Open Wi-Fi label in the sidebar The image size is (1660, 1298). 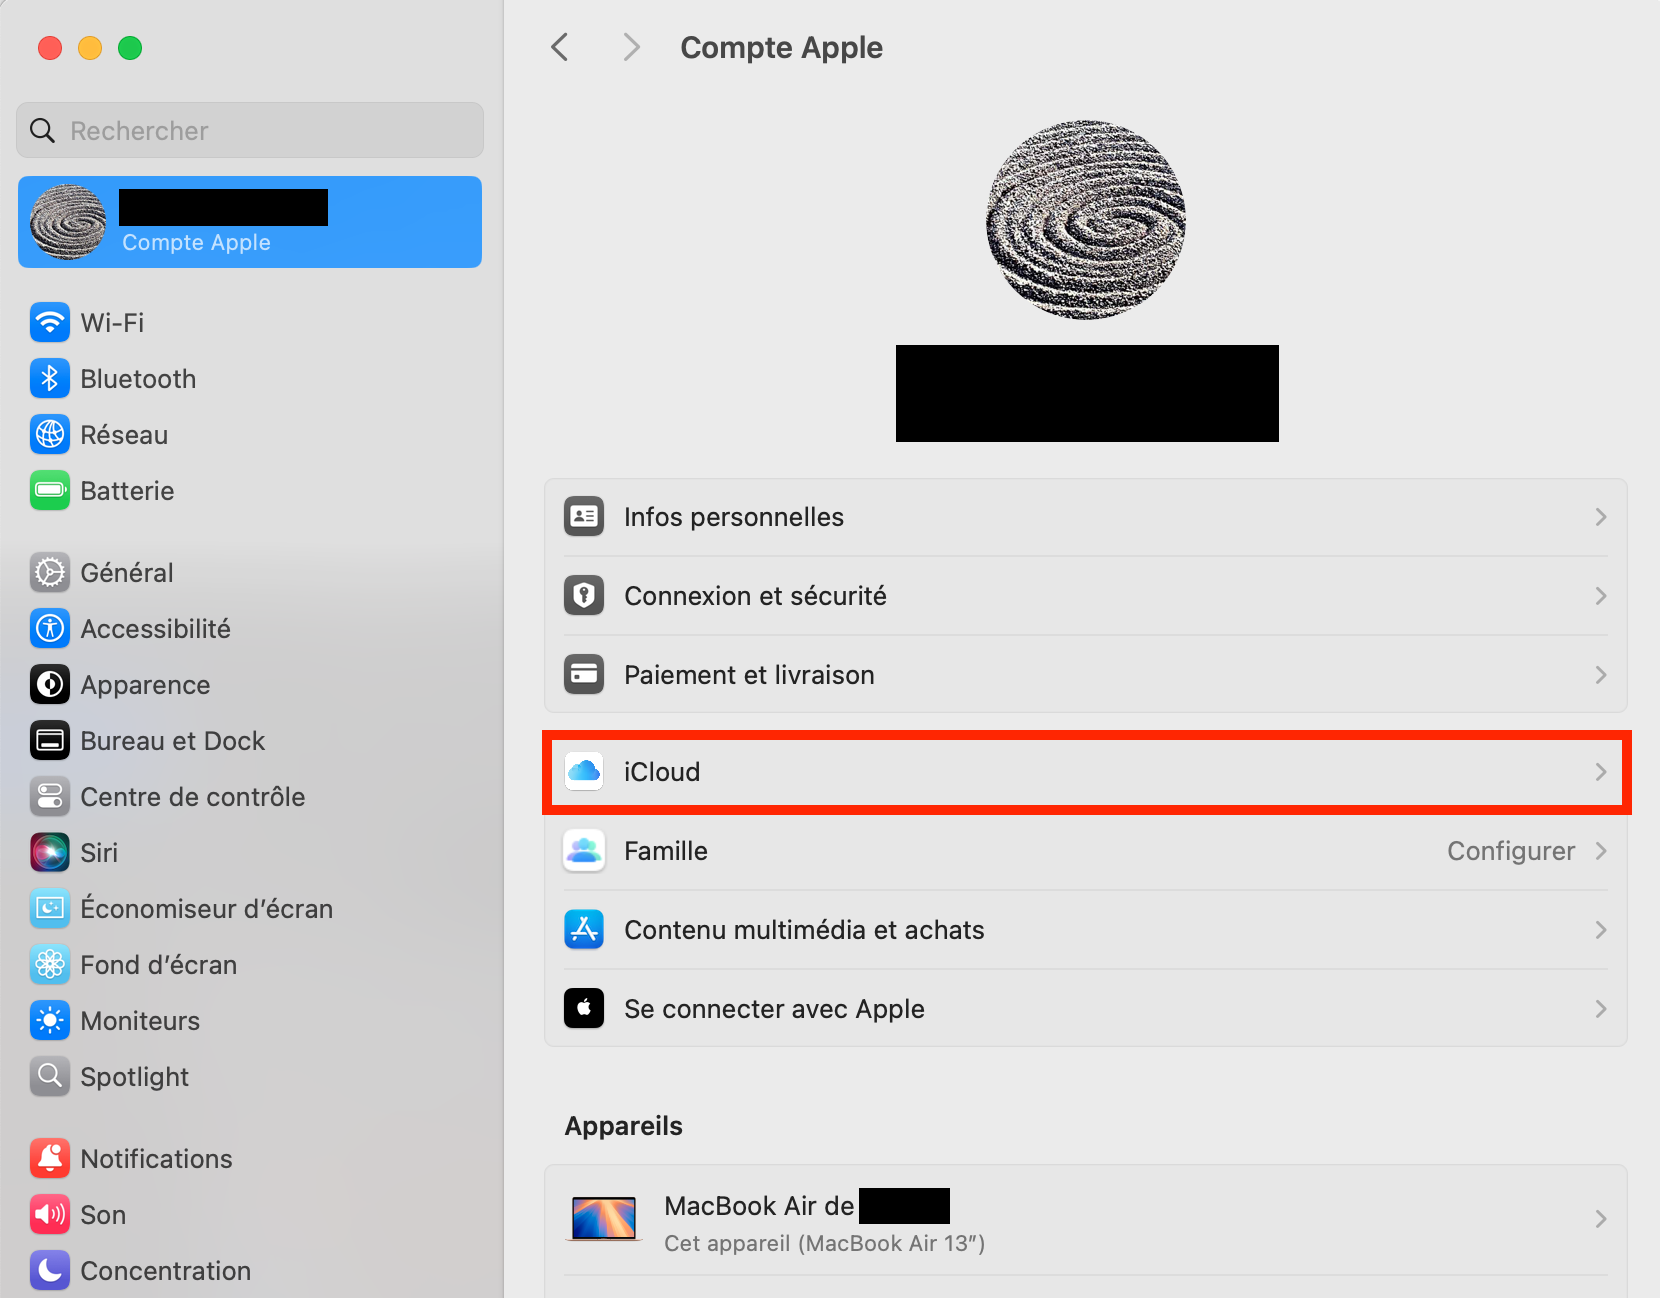pos(112,323)
